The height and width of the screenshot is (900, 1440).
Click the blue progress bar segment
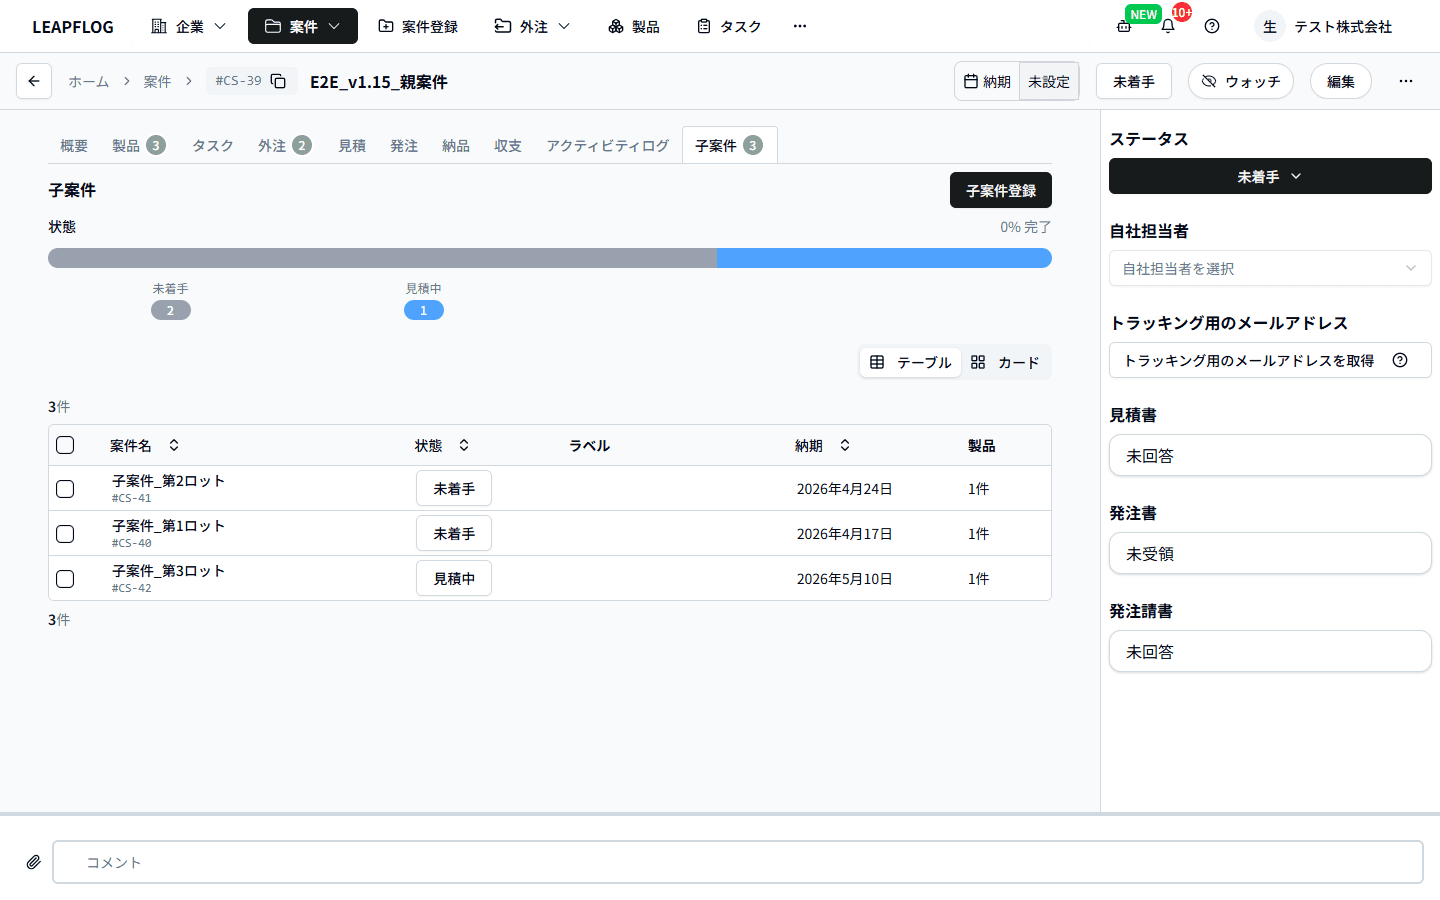[x=884, y=258]
